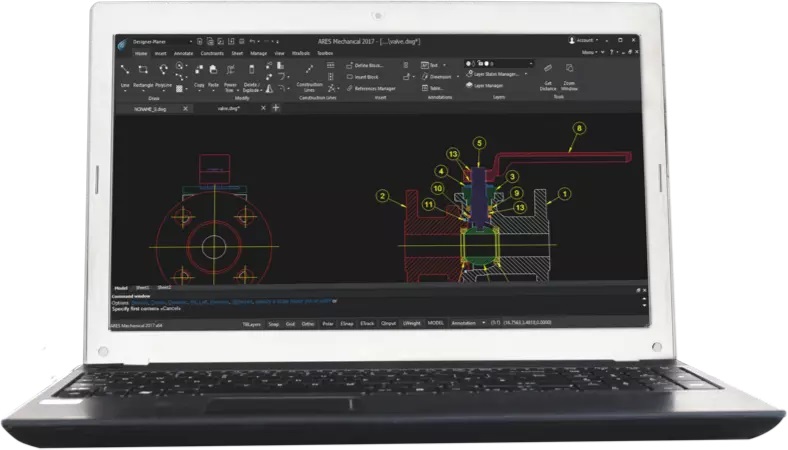
Task: Expand the Delete / Explode dropdown arrow
Action: (261, 91)
